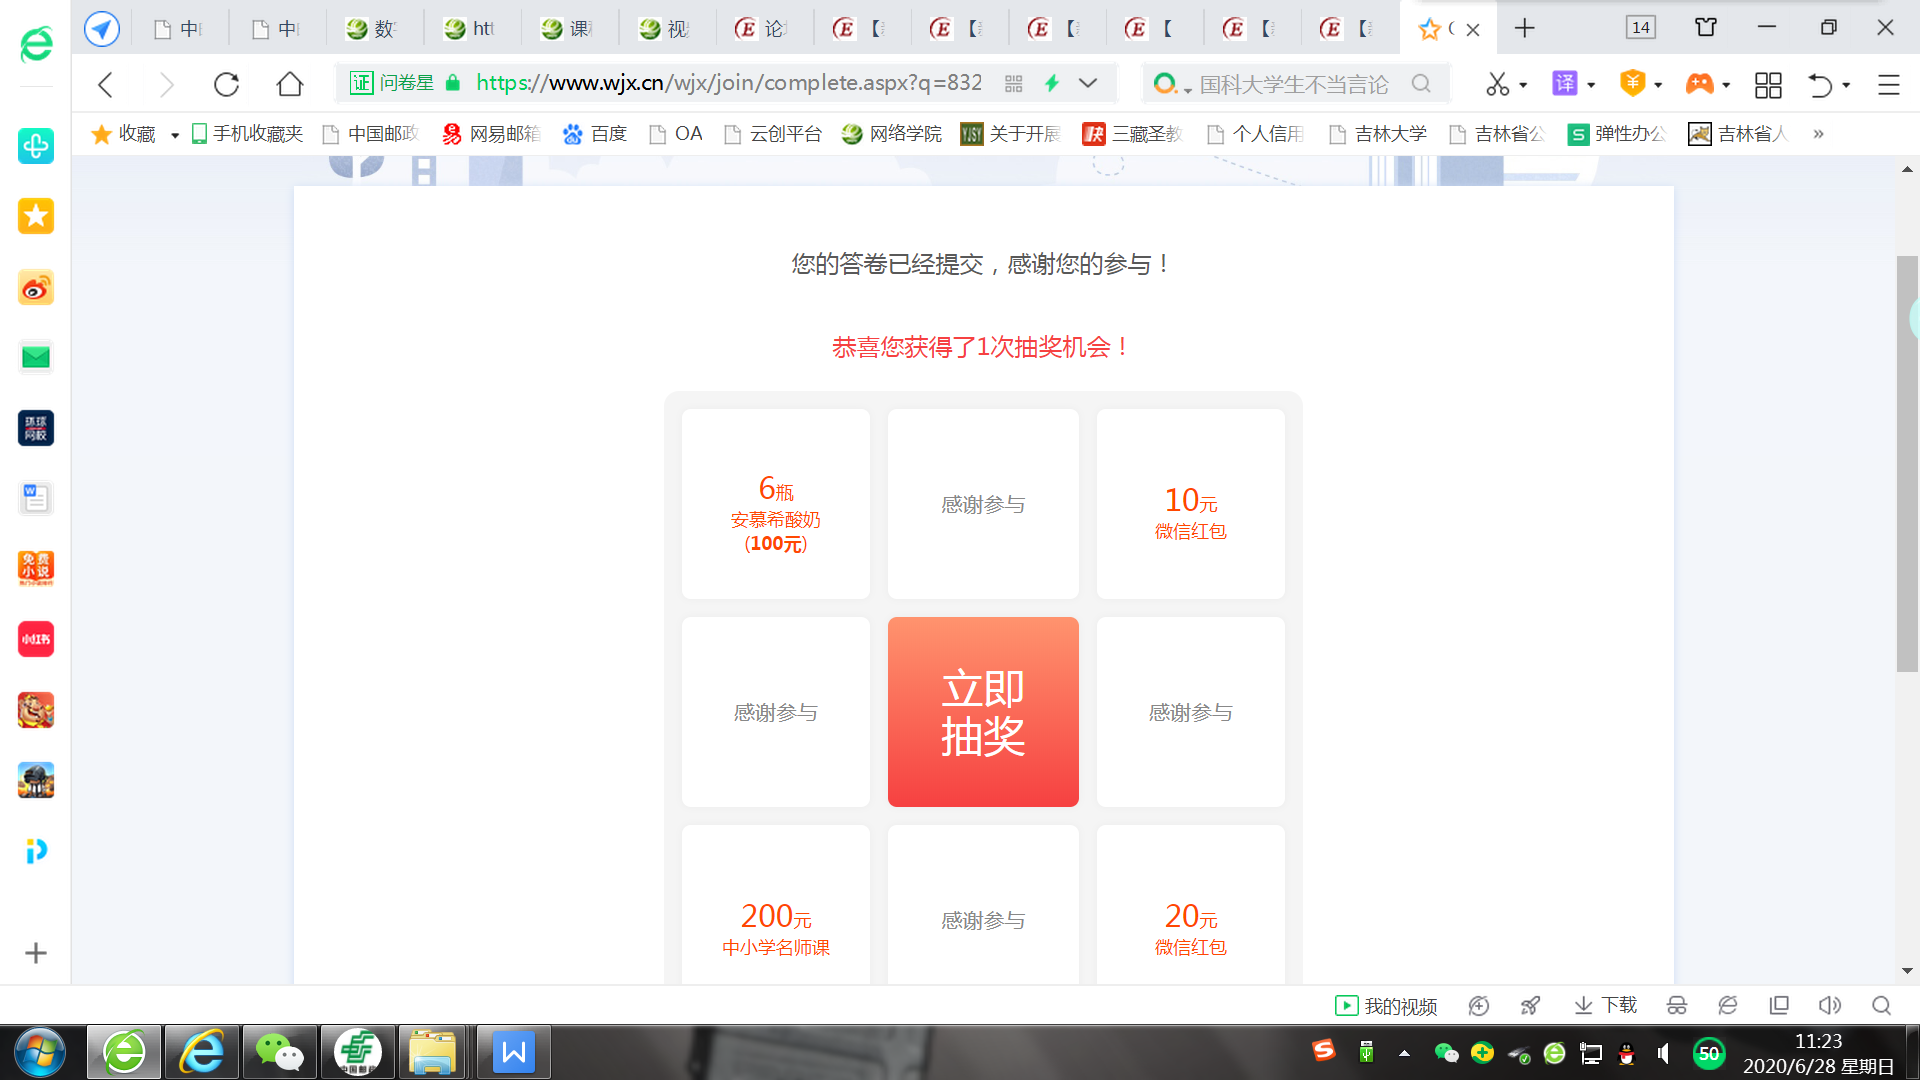Open the green mail sidebar icon
The image size is (1920, 1080).
coord(36,358)
